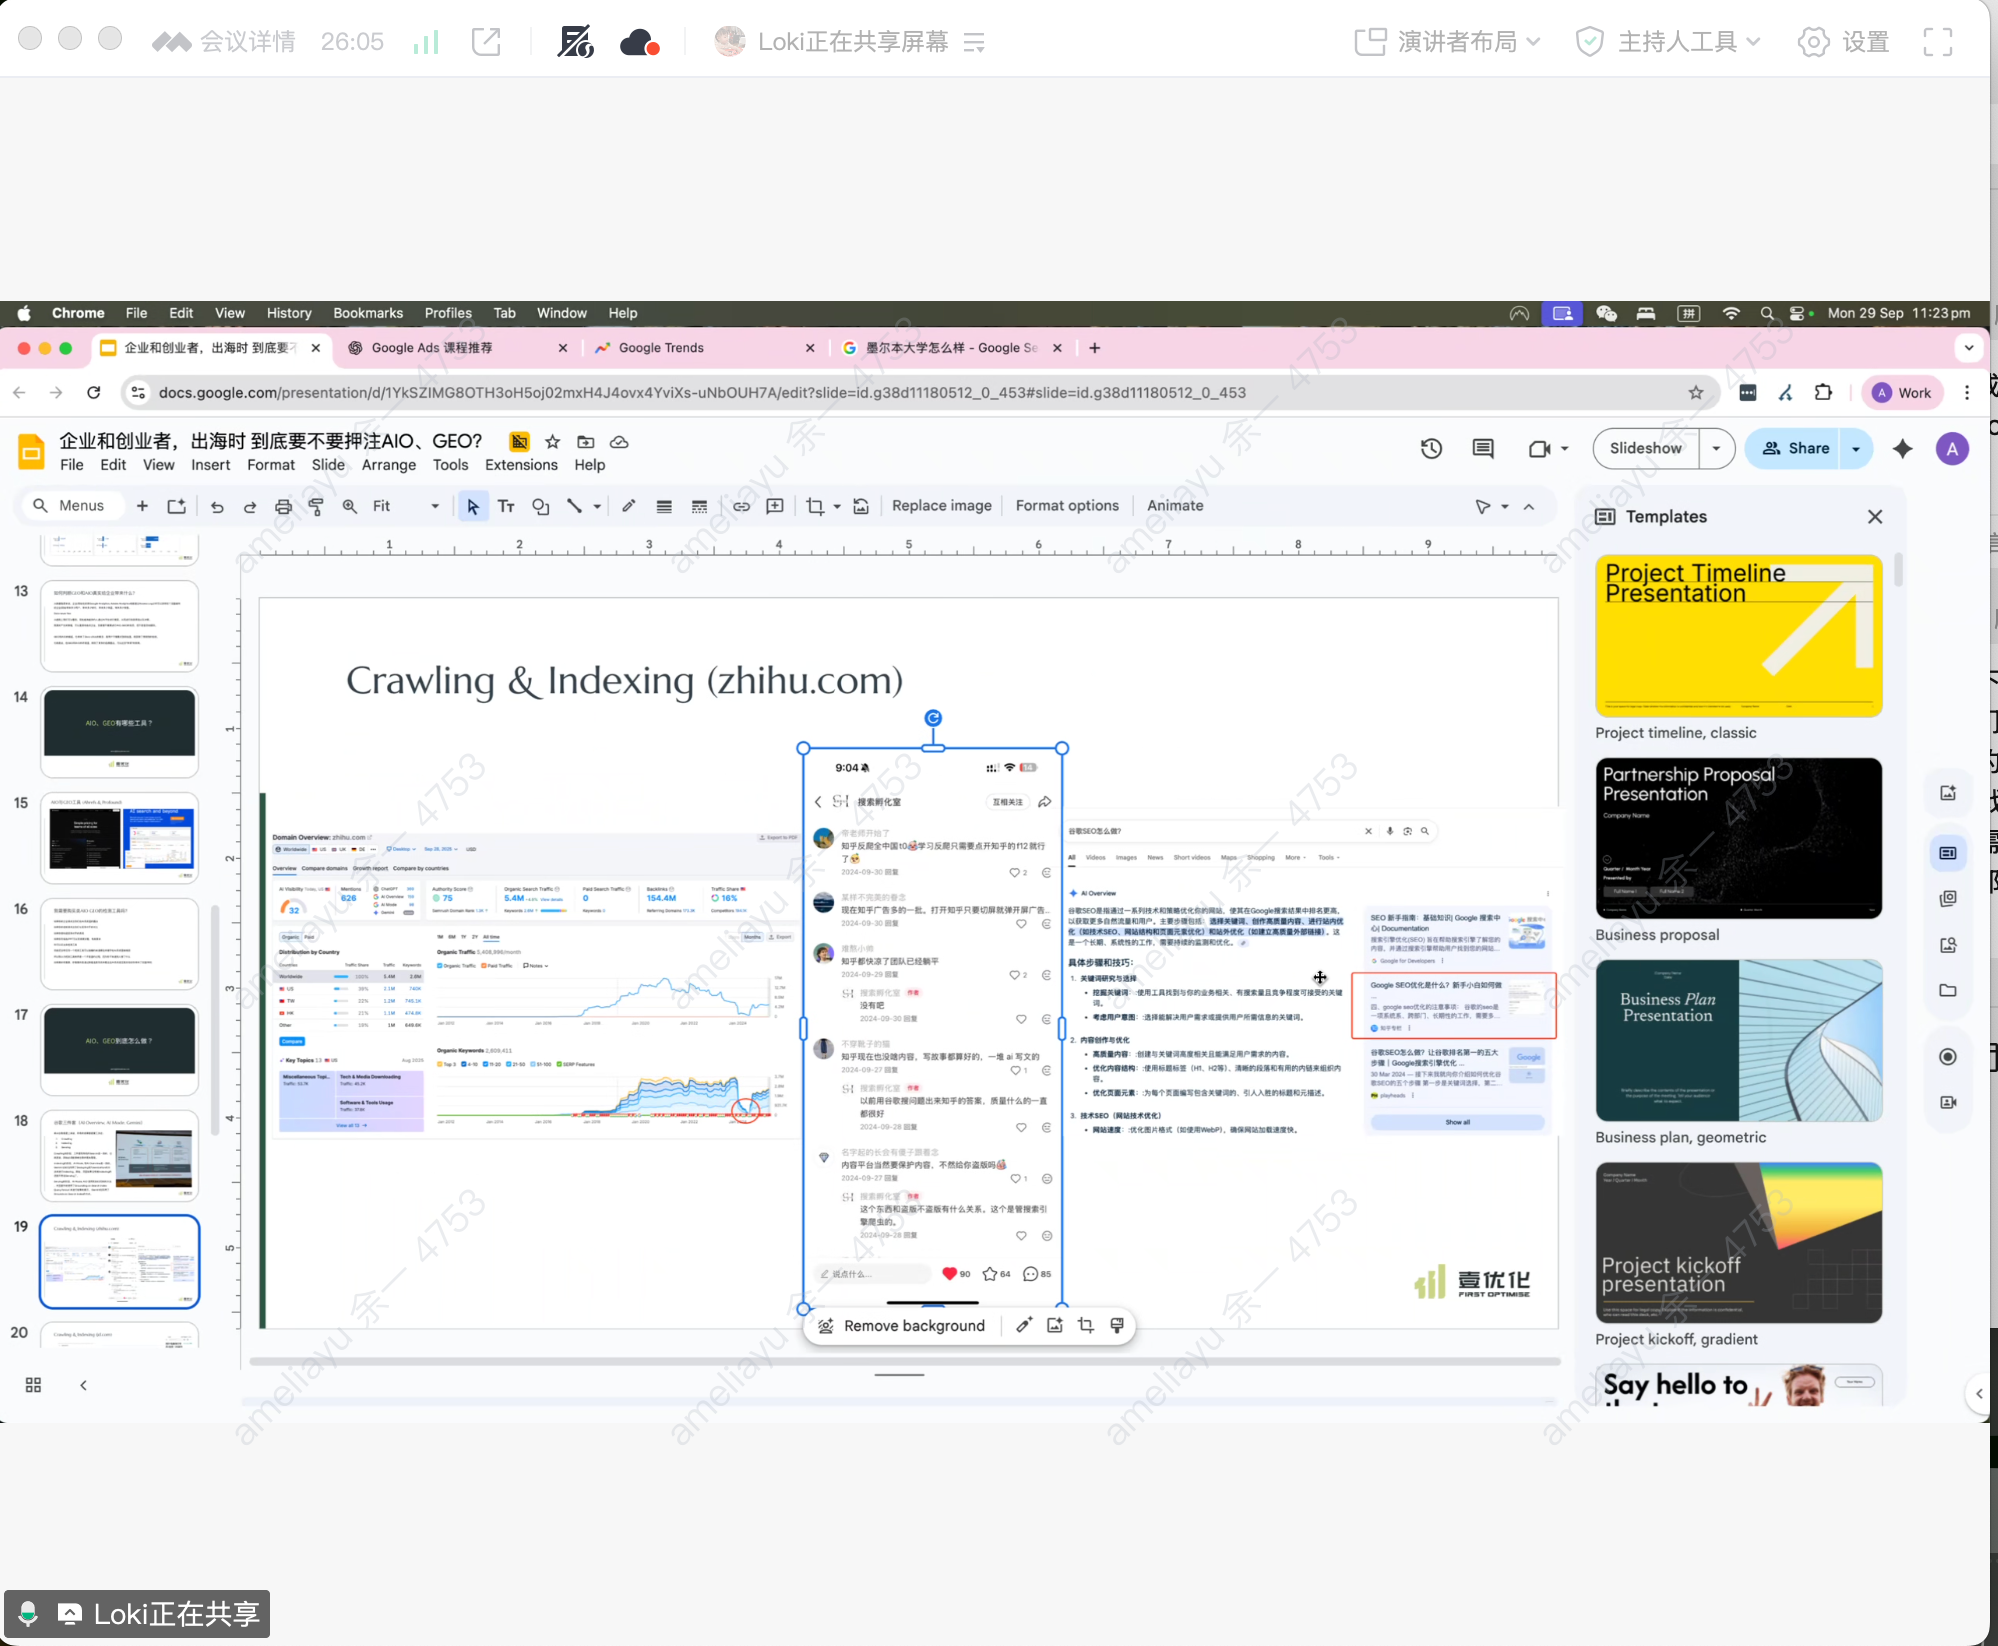
Task: Select the Crop image tool
Action: [815, 506]
